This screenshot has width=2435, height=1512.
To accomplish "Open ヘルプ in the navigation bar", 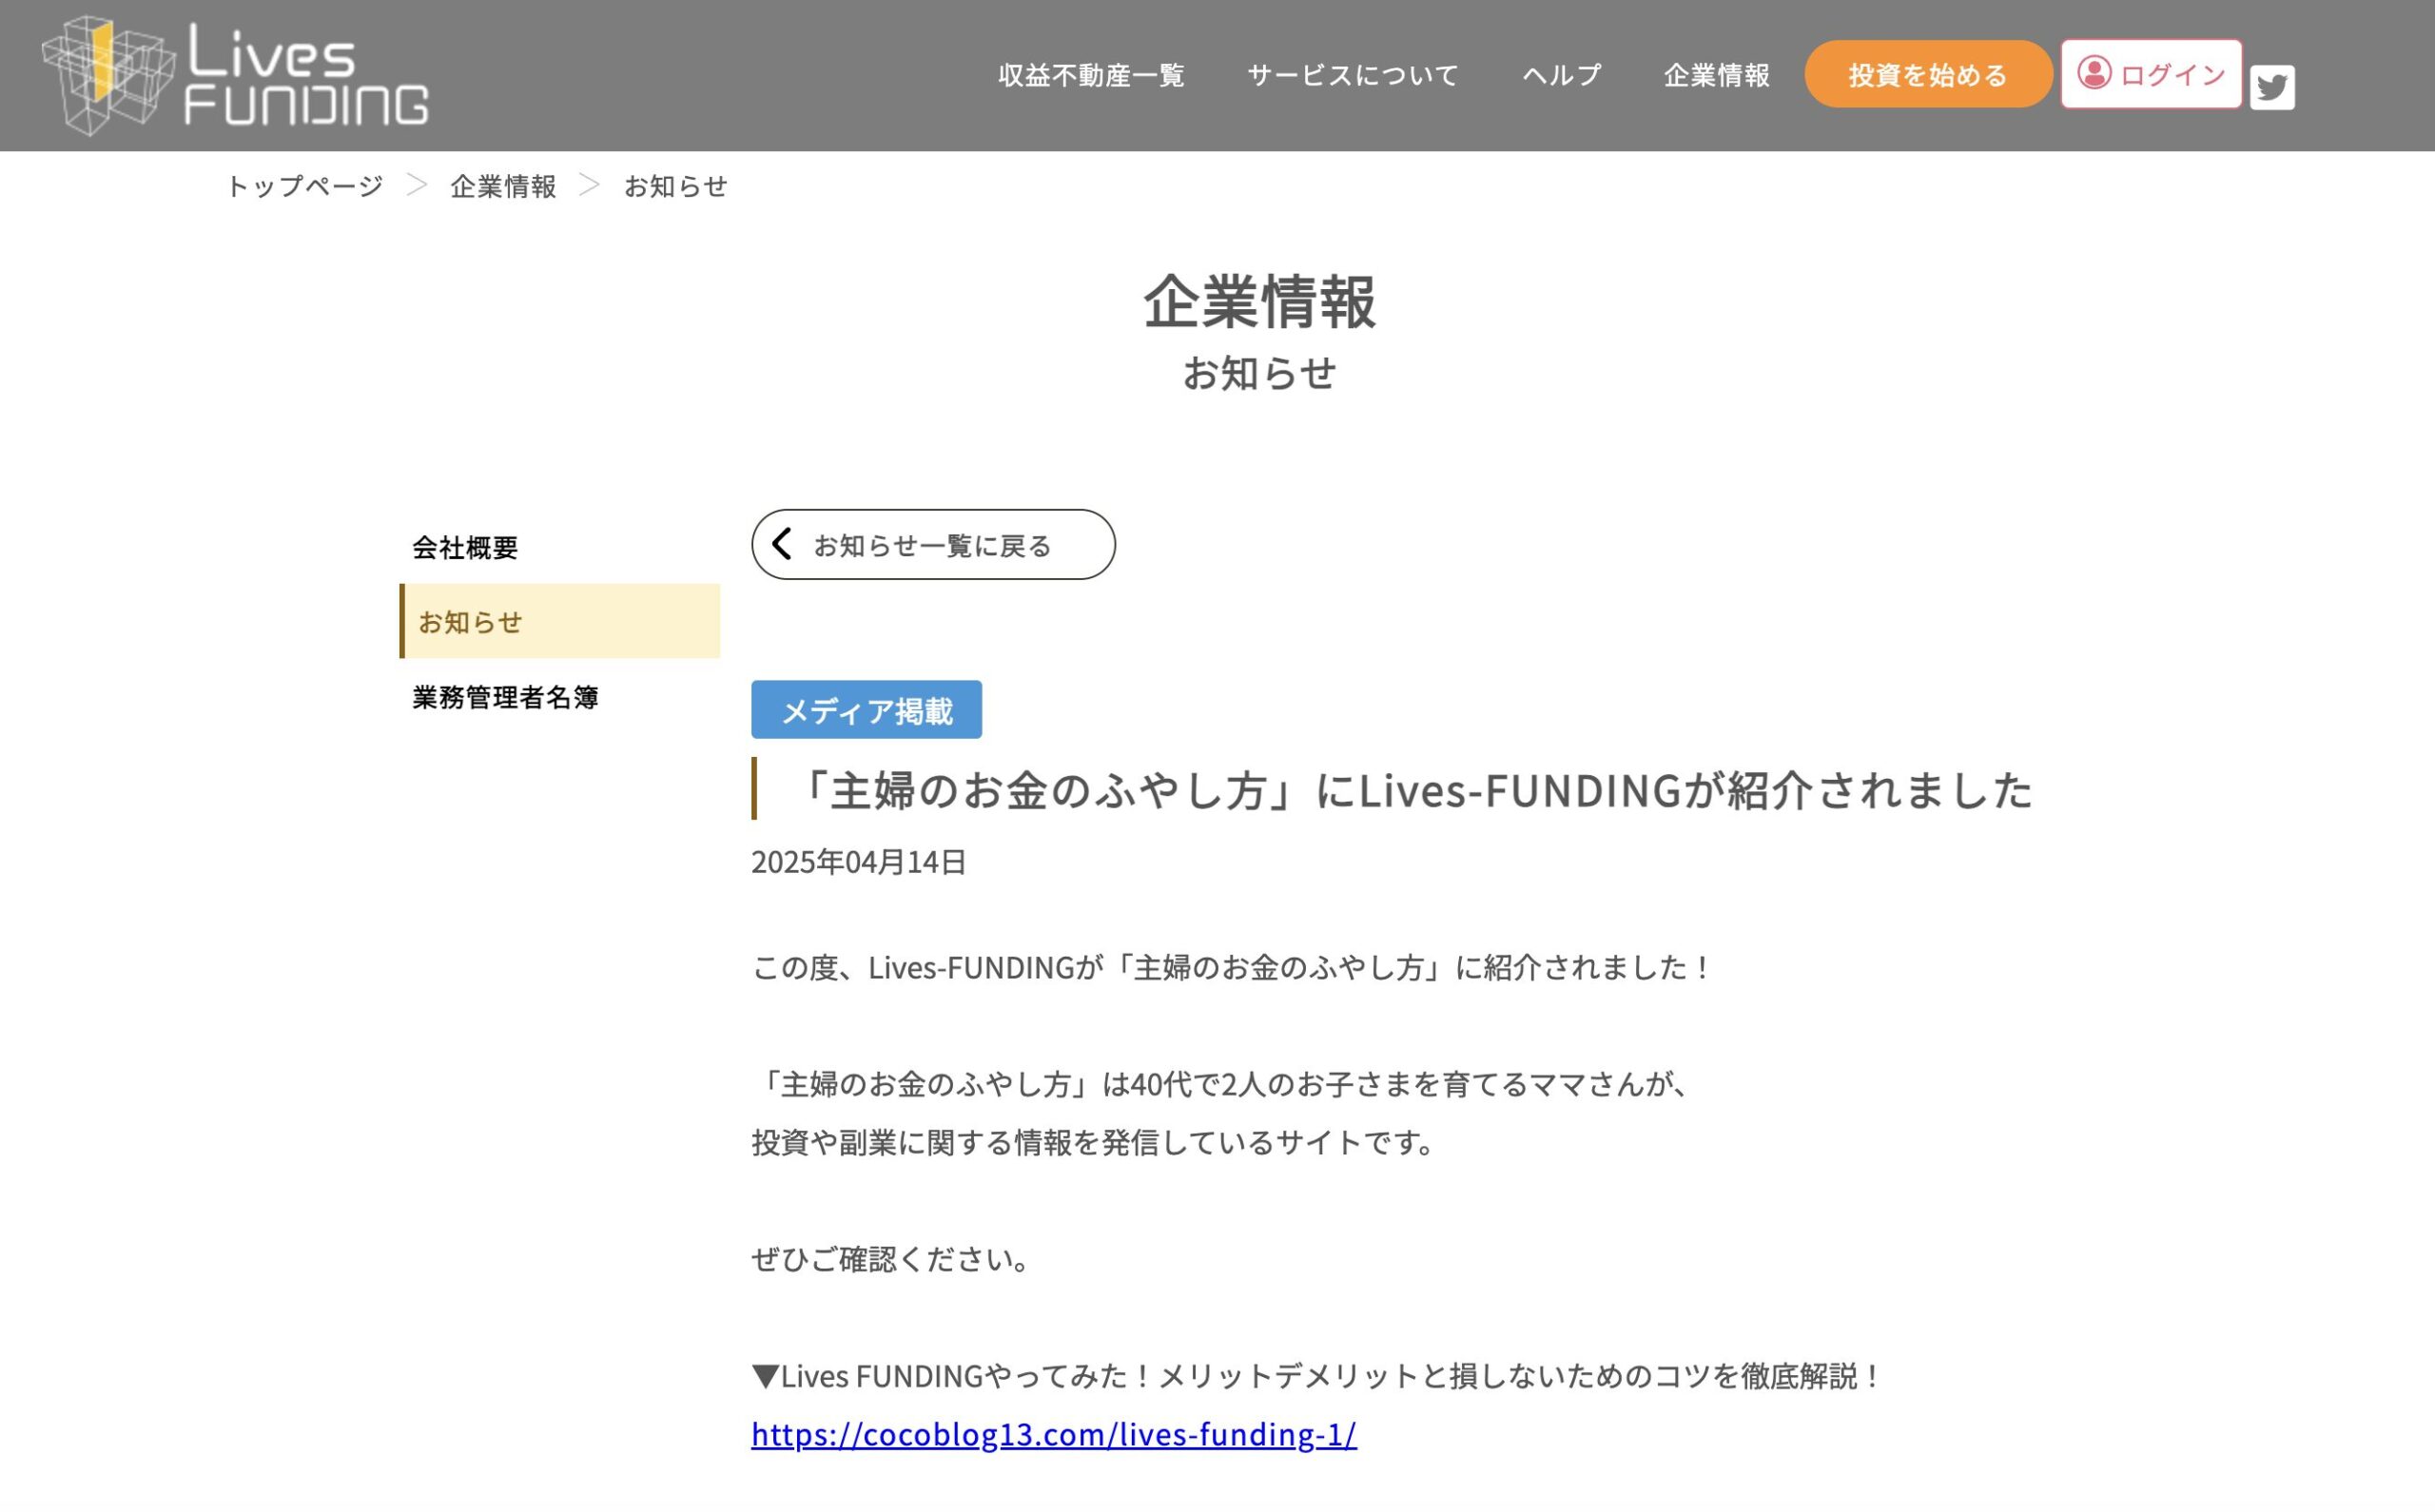I will pos(1562,75).
